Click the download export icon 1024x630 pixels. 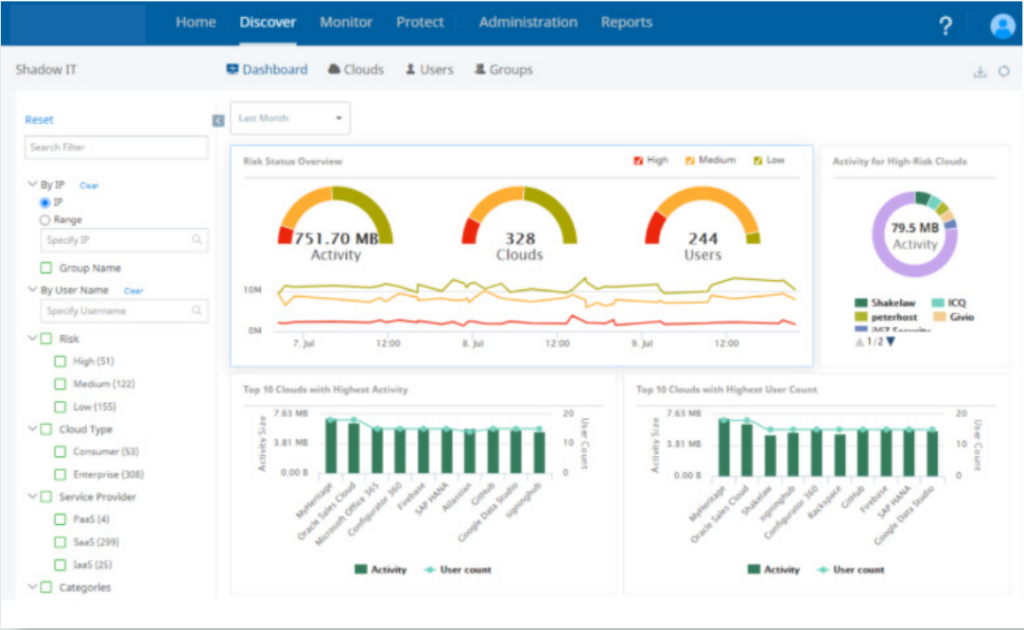point(980,71)
